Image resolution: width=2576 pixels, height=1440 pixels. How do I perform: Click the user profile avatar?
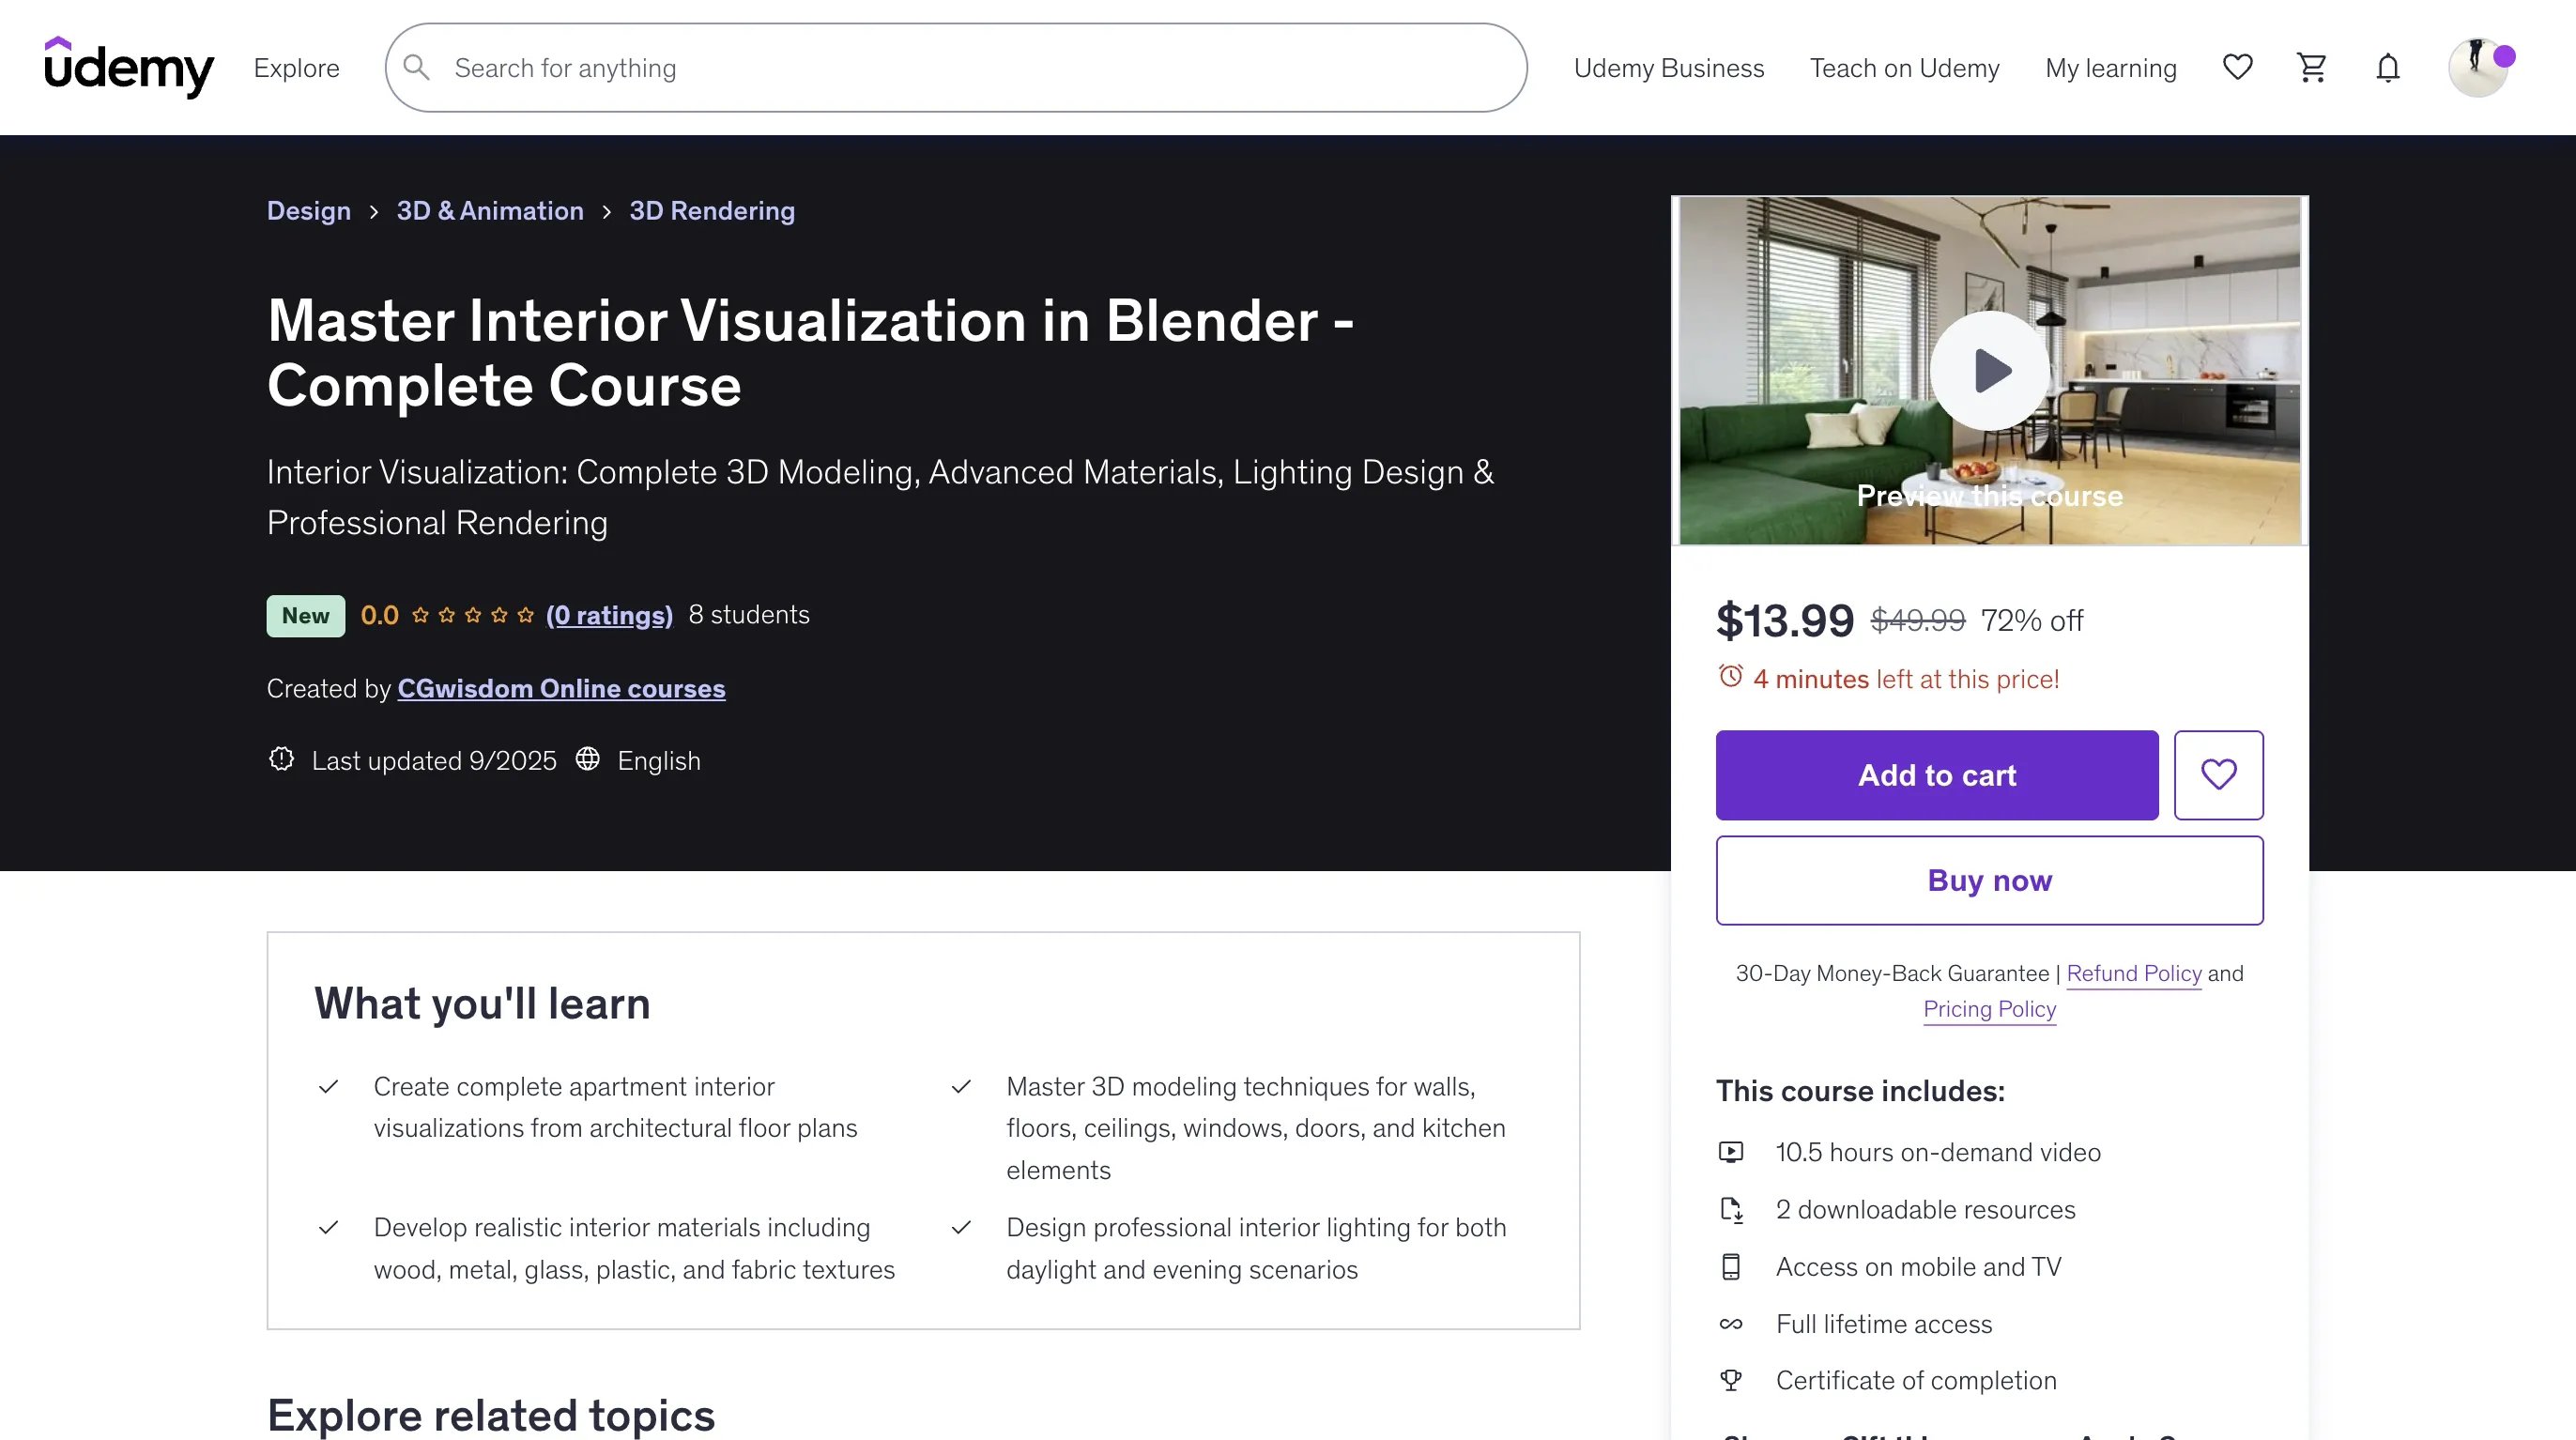(2477, 67)
